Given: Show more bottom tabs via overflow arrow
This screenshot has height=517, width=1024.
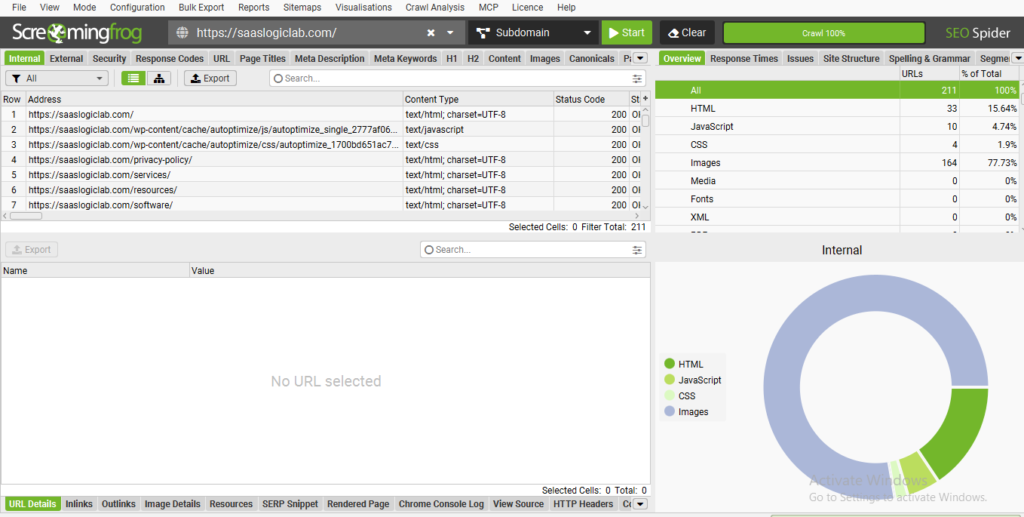Looking at the screenshot, I should point(640,504).
